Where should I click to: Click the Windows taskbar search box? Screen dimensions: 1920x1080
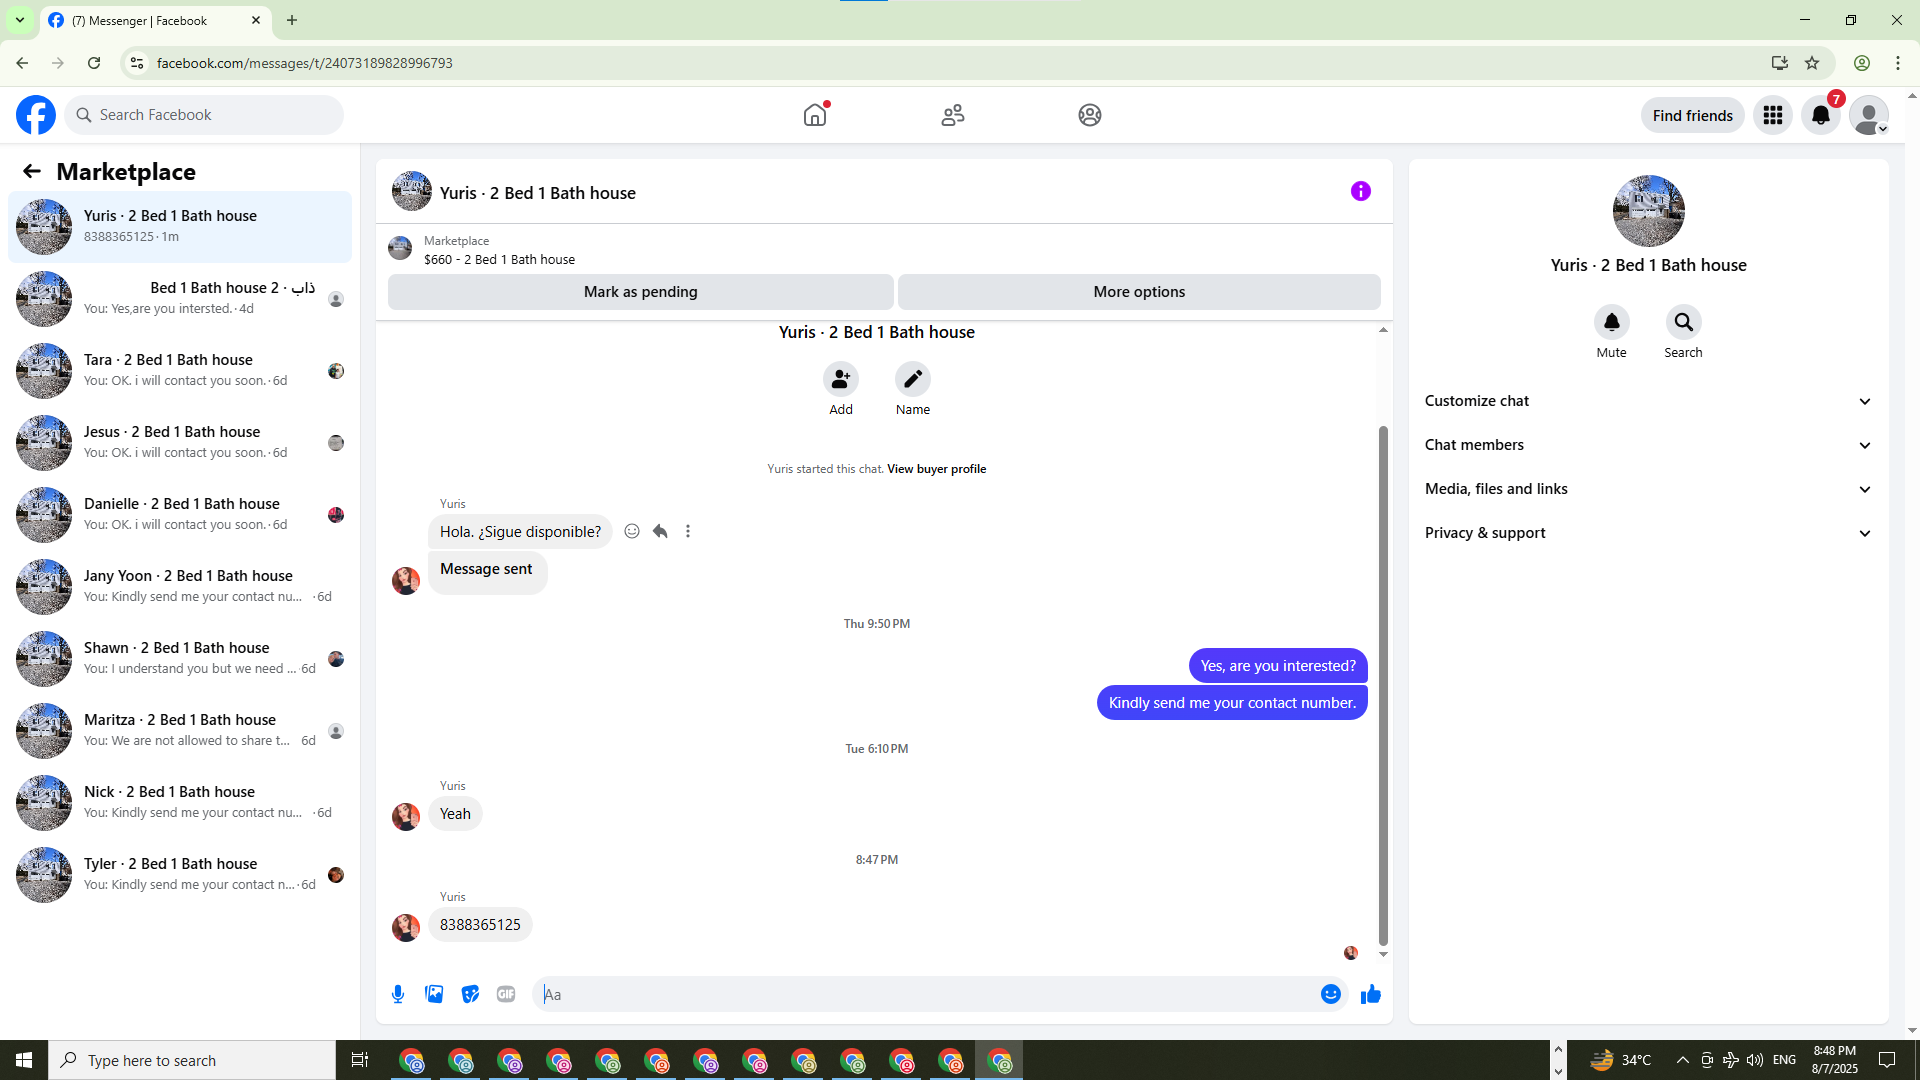pos(192,1060)
